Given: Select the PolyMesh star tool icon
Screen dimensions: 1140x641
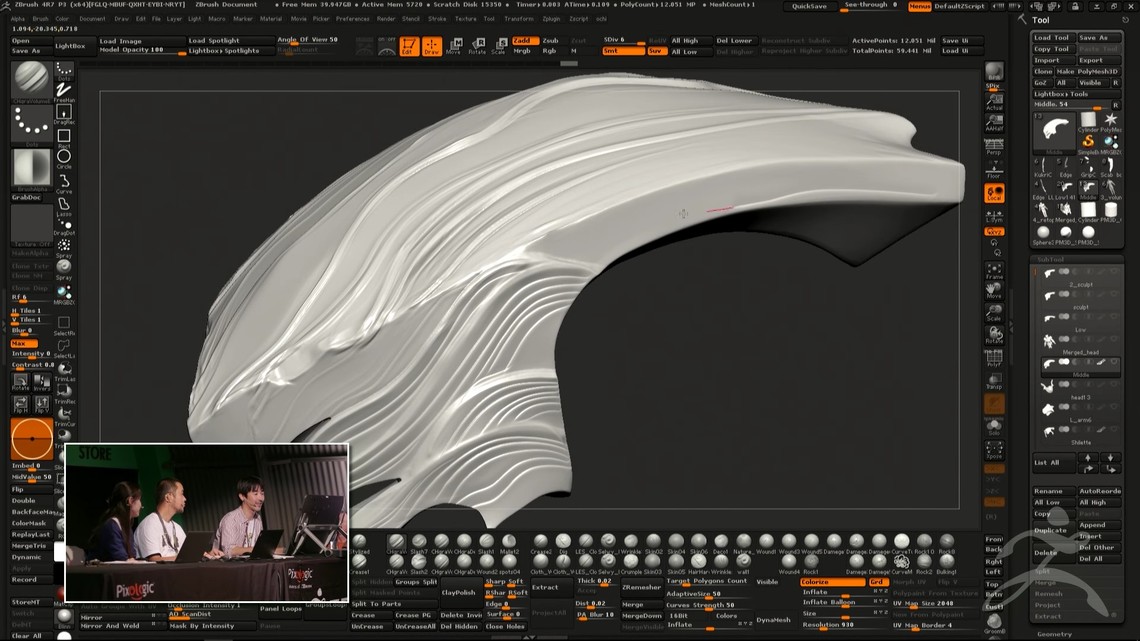Looking at the screenshot, I should (1110, 121).
